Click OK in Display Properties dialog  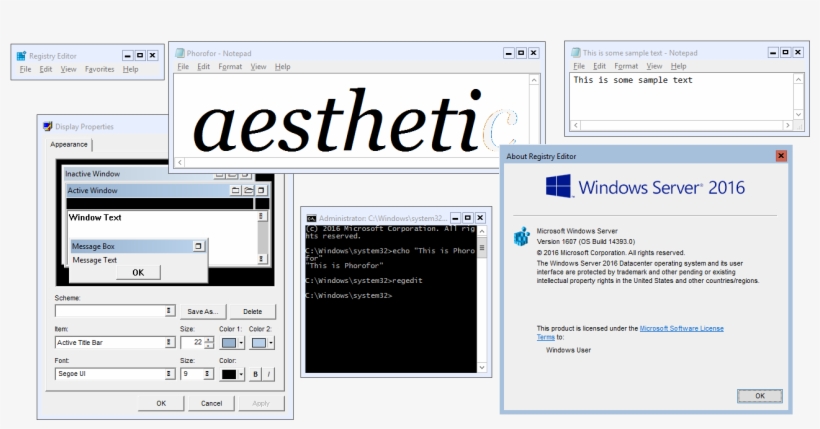coord(161,403)
